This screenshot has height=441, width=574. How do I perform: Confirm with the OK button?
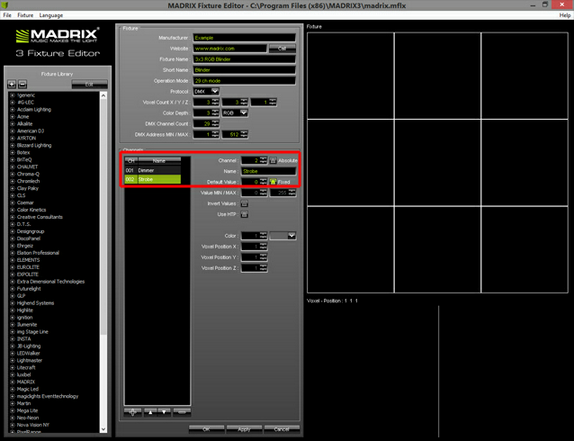[x=207, y=429]
